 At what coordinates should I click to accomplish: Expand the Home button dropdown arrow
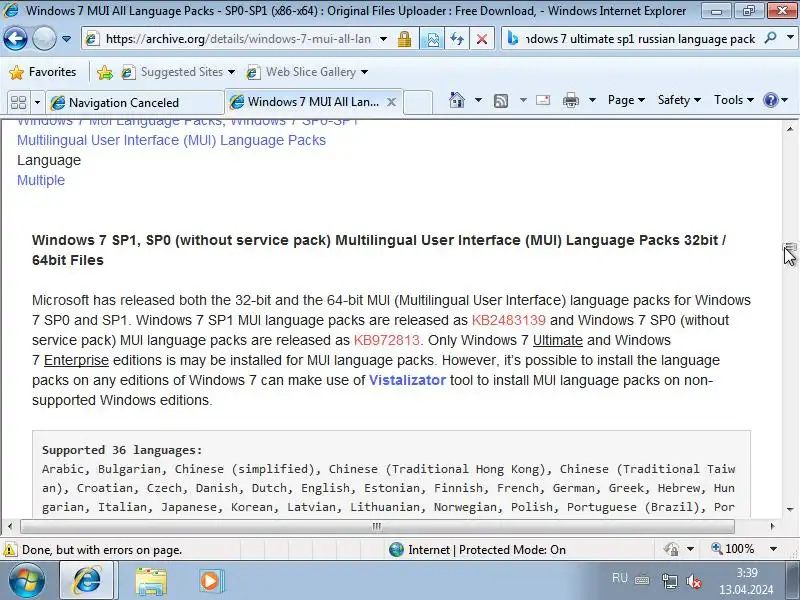click(478, 100)
